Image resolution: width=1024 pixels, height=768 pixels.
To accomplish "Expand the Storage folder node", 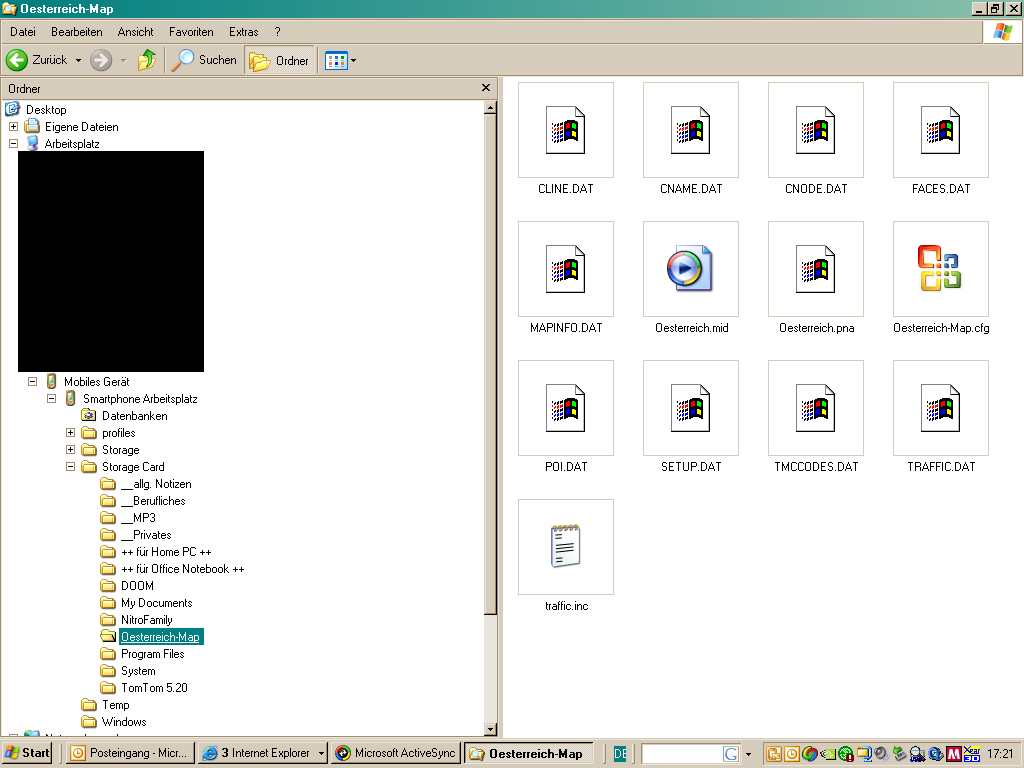I will (x=71, y=449).
